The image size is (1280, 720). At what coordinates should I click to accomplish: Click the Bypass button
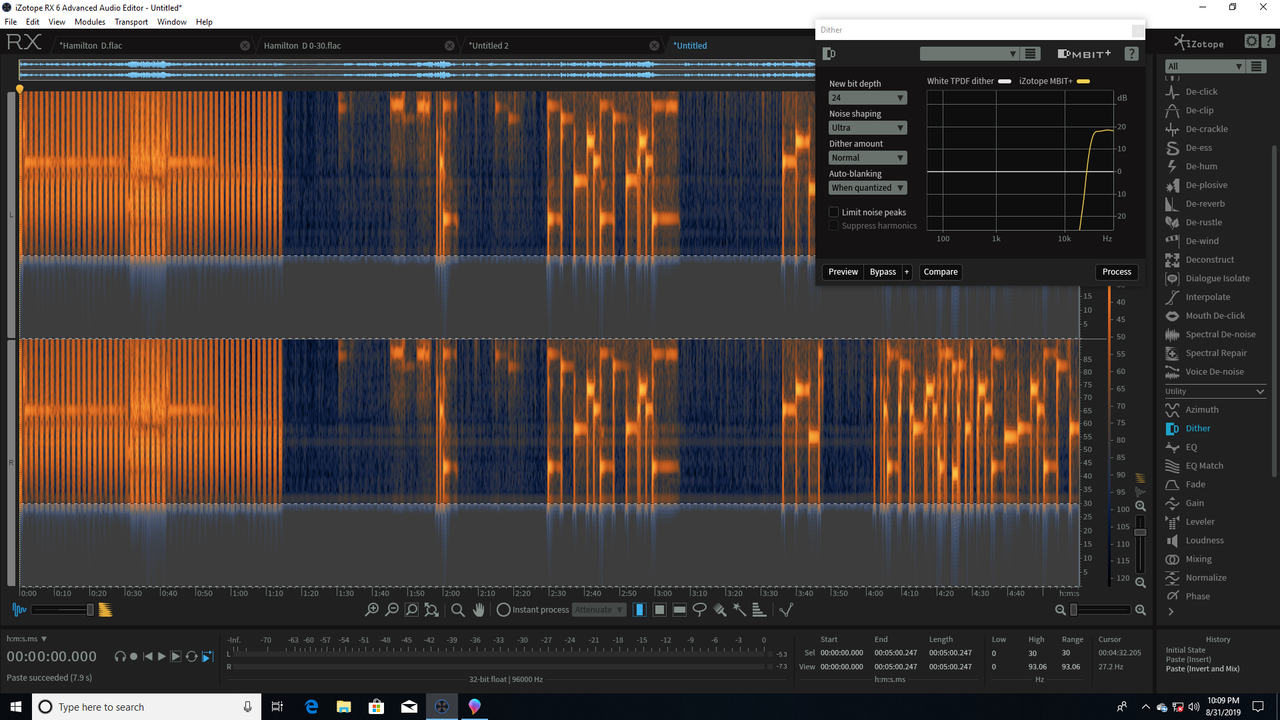pos(883,272)
